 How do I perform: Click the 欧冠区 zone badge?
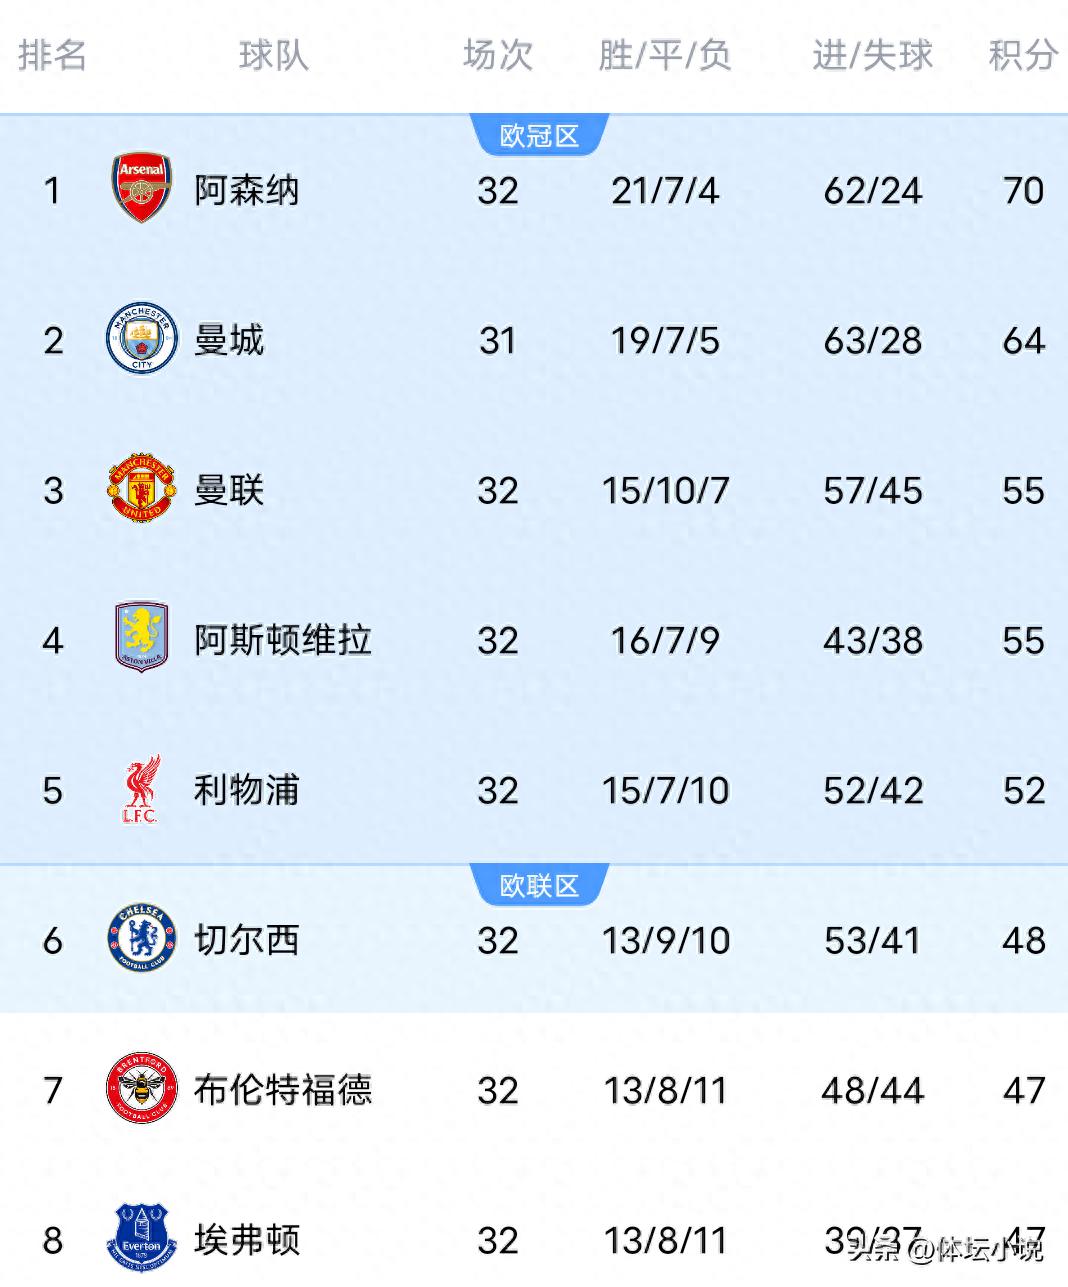coord(539,136)
